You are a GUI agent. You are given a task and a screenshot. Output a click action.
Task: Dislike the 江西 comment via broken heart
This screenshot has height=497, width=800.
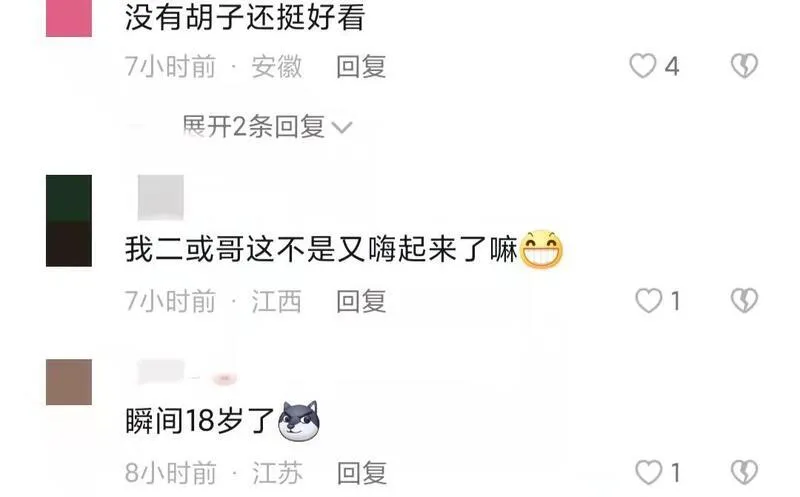coord(744,300)
